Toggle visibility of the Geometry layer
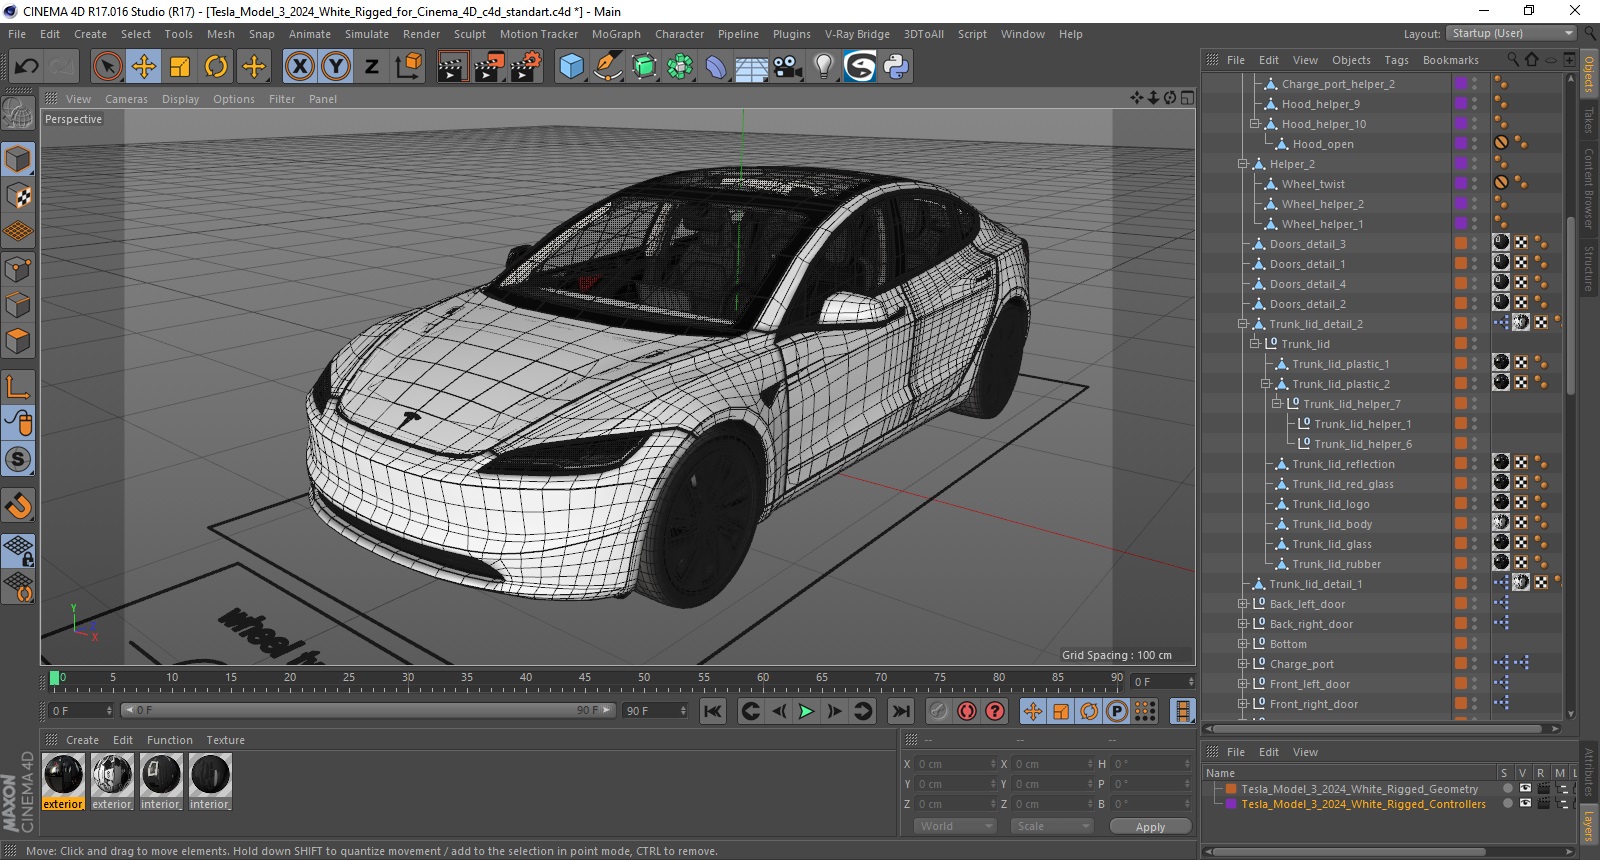Screen dimensions: 1600x860 [x=1525, y=789]
